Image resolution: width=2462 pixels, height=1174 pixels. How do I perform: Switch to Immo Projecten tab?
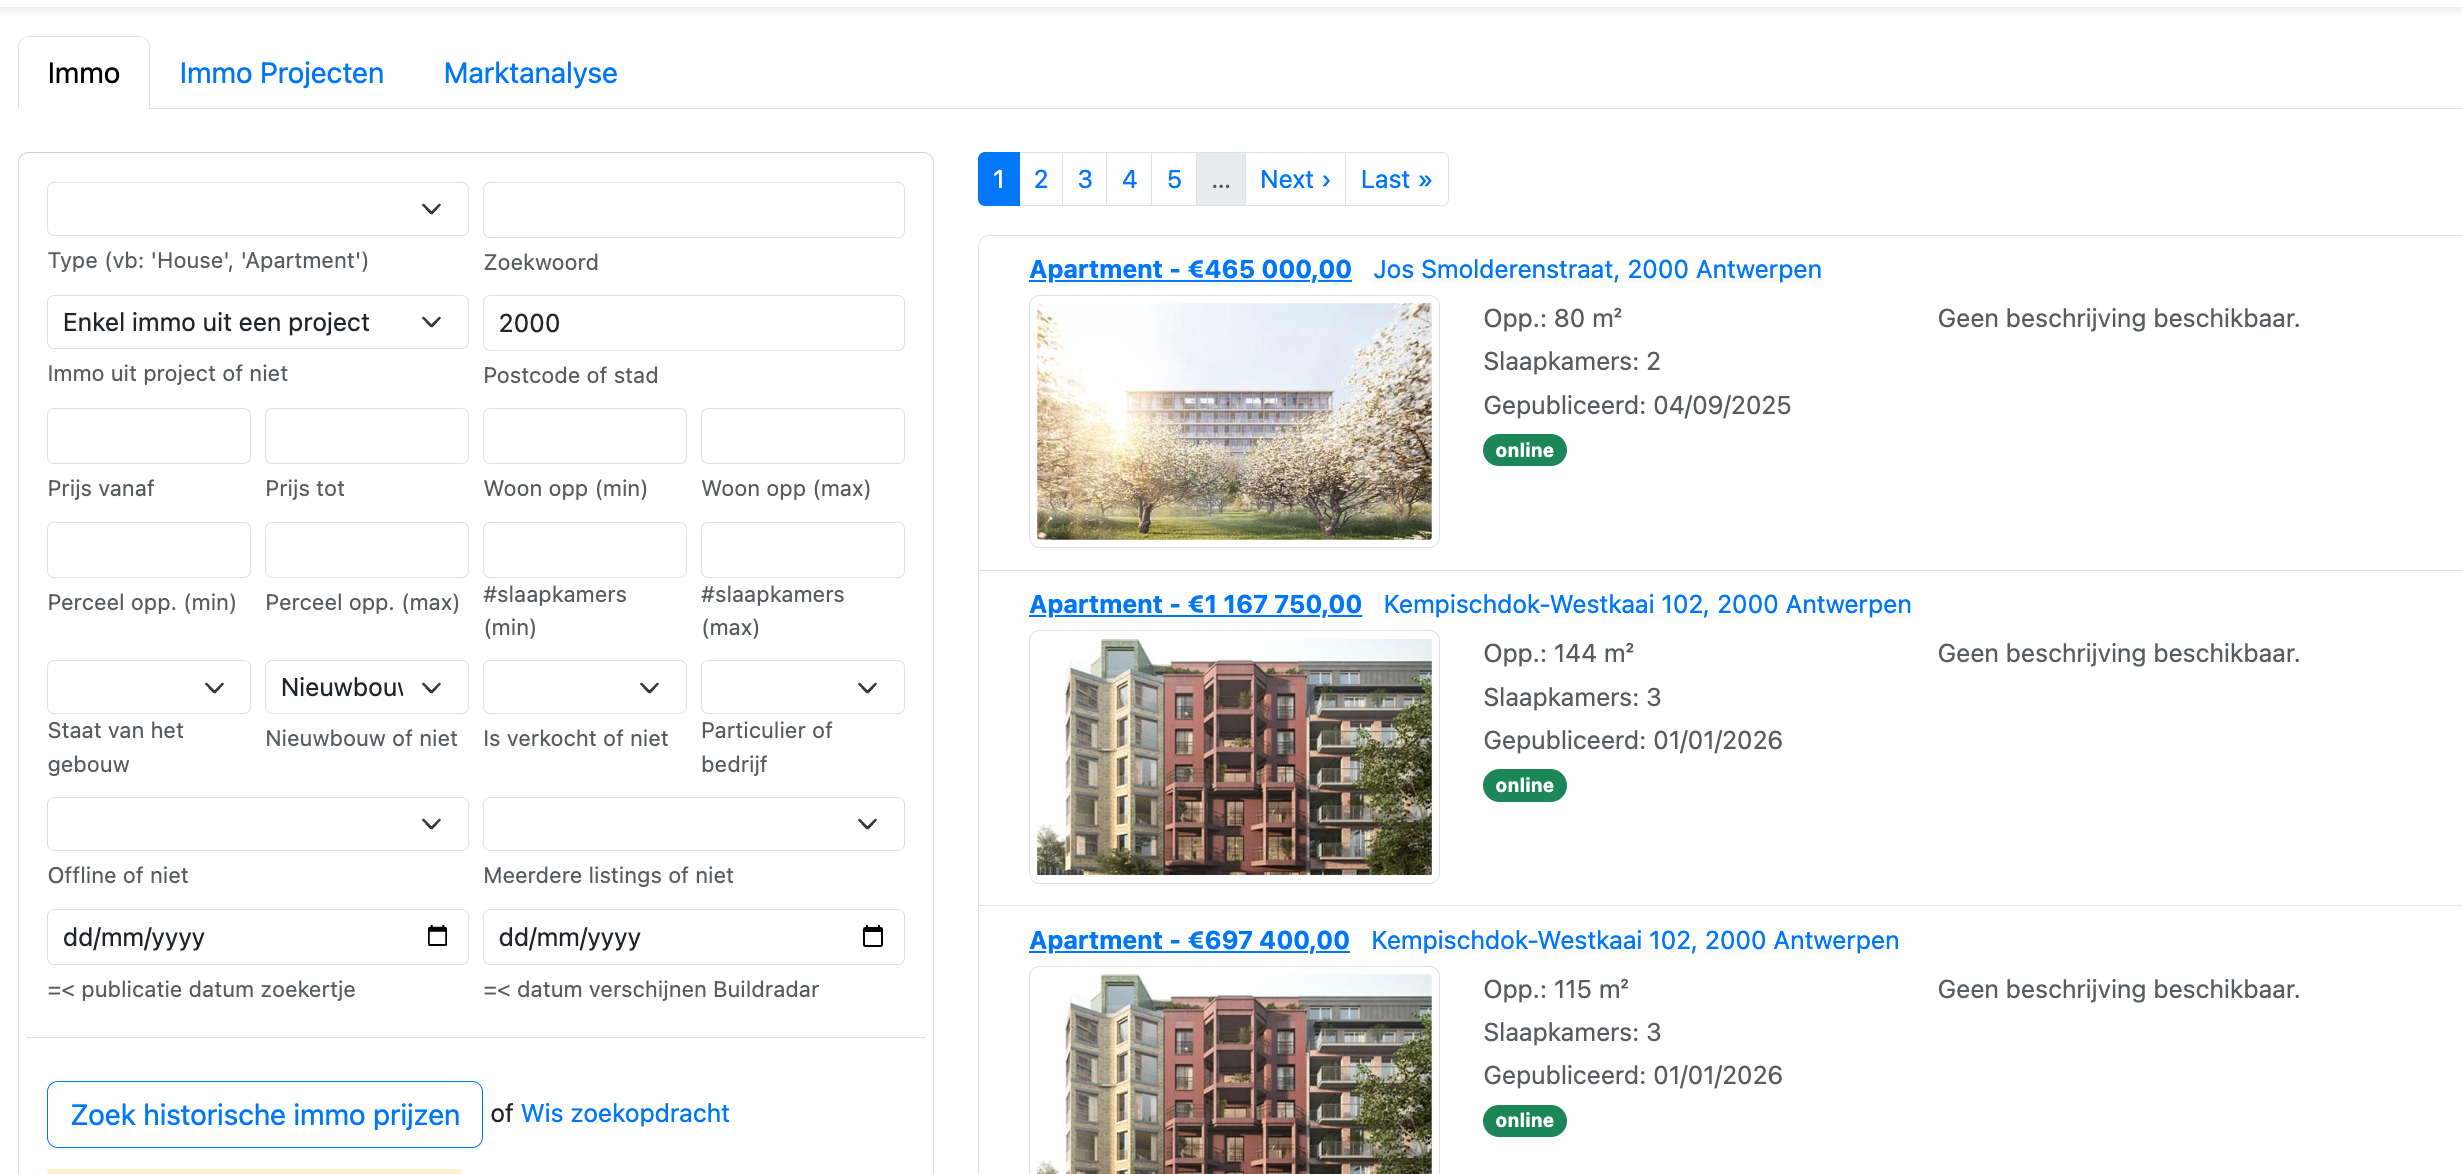point(281,73)
